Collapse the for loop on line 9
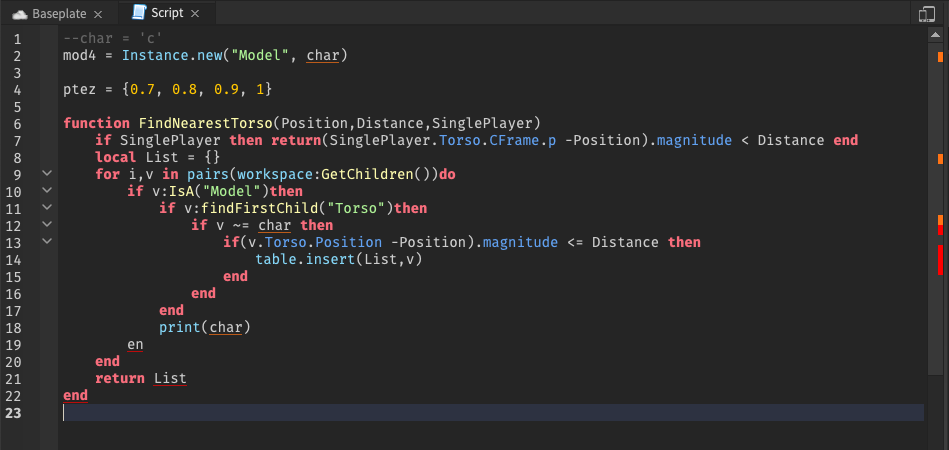This screenshot has width=949, height=450. (x=47, y=173)
